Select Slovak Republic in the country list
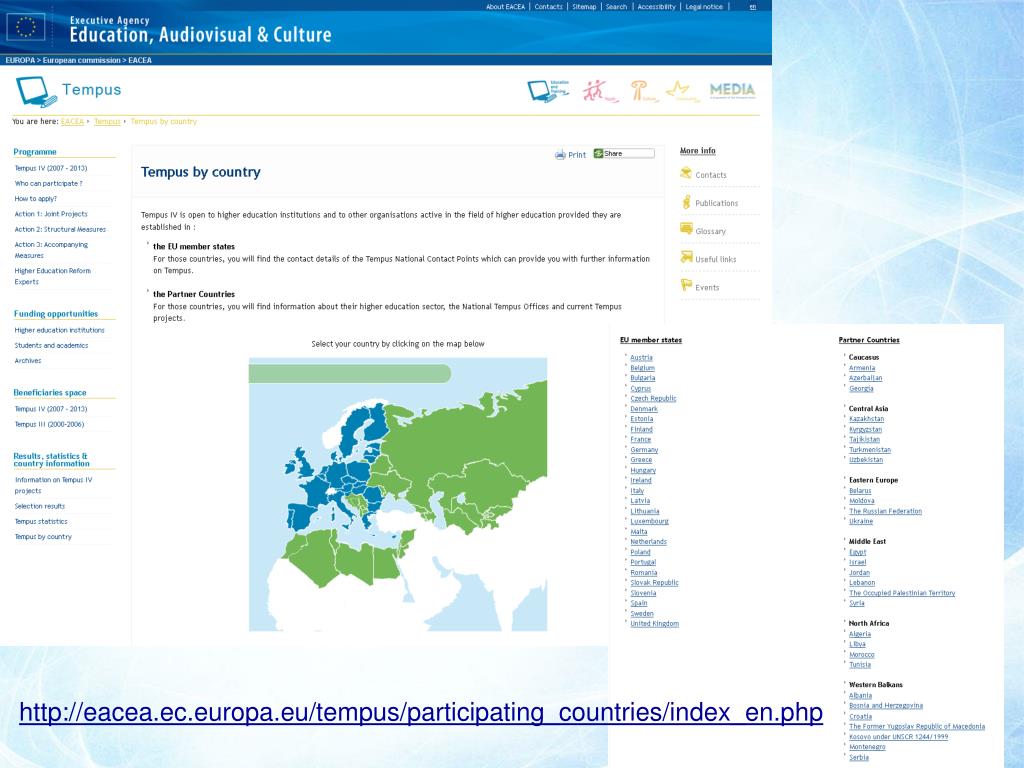The image size is (1024, 768). 654,583
